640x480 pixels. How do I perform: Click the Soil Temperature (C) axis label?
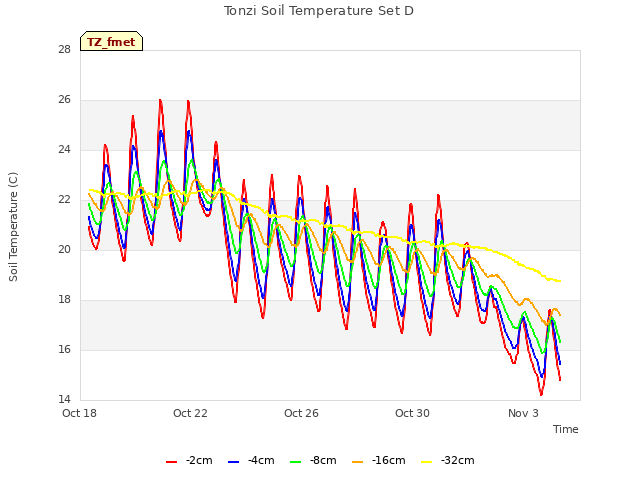point(13,227)
